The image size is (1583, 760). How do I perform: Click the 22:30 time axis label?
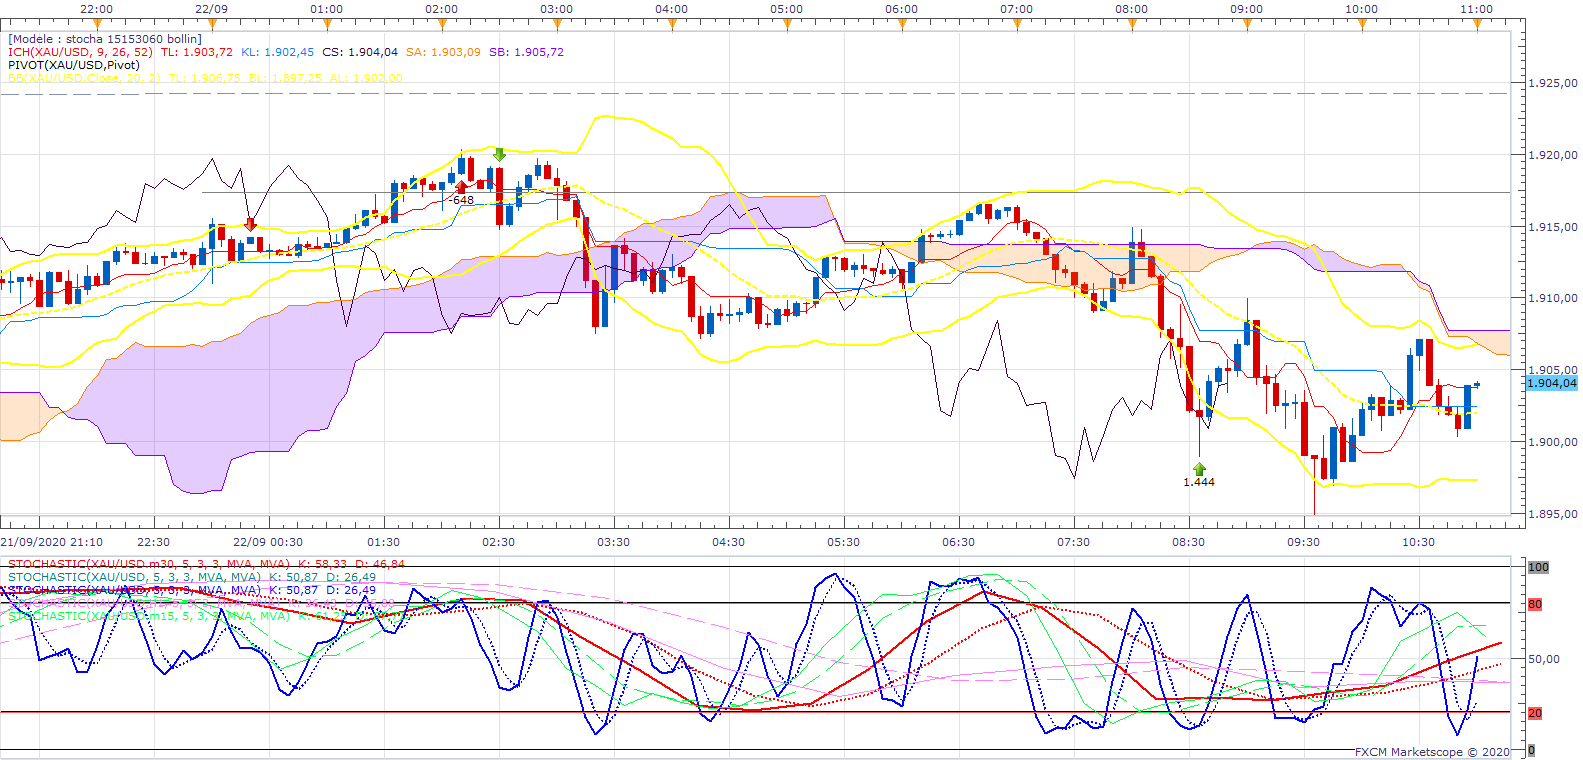click(153, 542)
